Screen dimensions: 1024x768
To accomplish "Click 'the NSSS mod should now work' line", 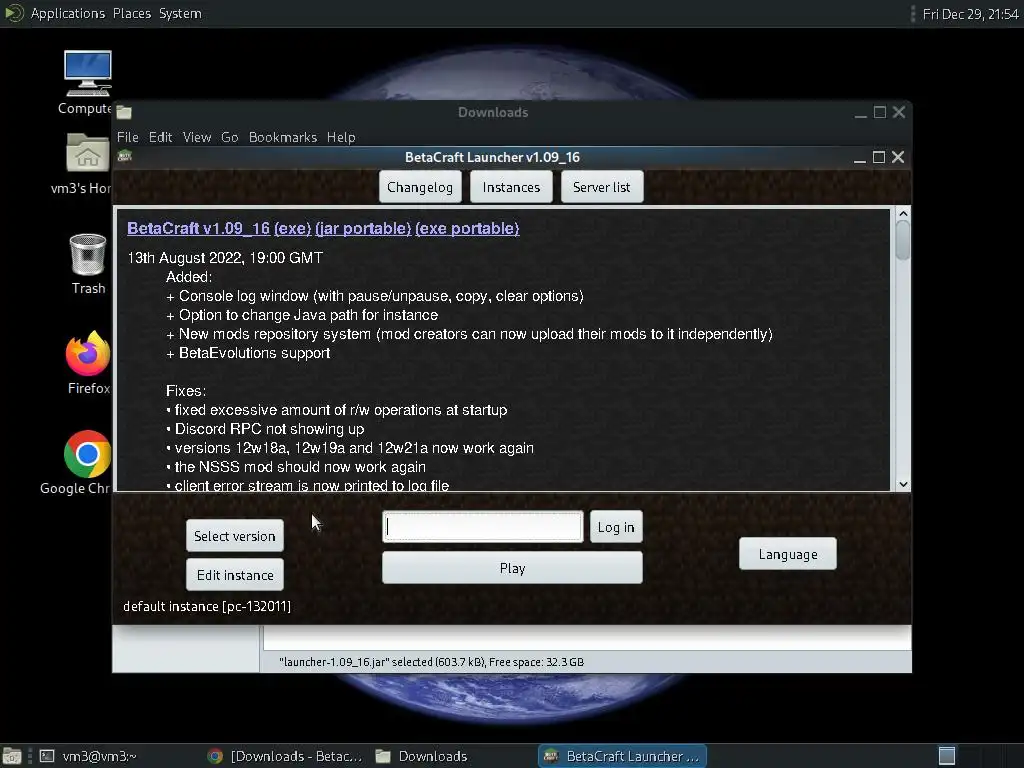I will (x=296, y=467).
